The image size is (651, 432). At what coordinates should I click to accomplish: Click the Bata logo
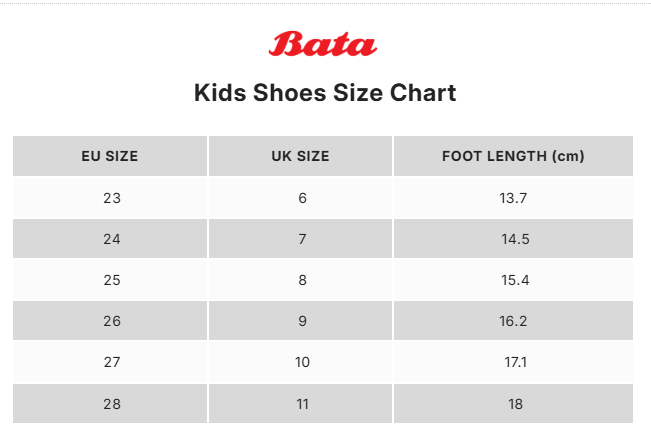point(323,45)
